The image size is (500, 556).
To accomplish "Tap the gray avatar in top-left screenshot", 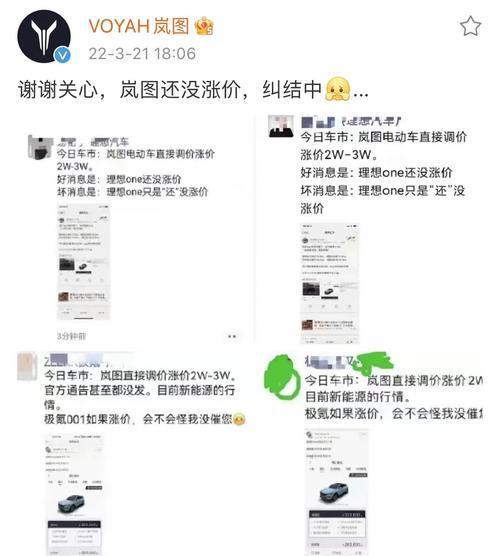I will [x=40, y=147].
